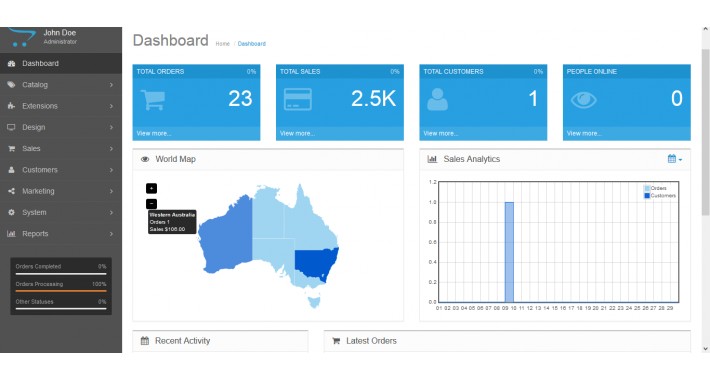Click the Marketing share icon

11,191
